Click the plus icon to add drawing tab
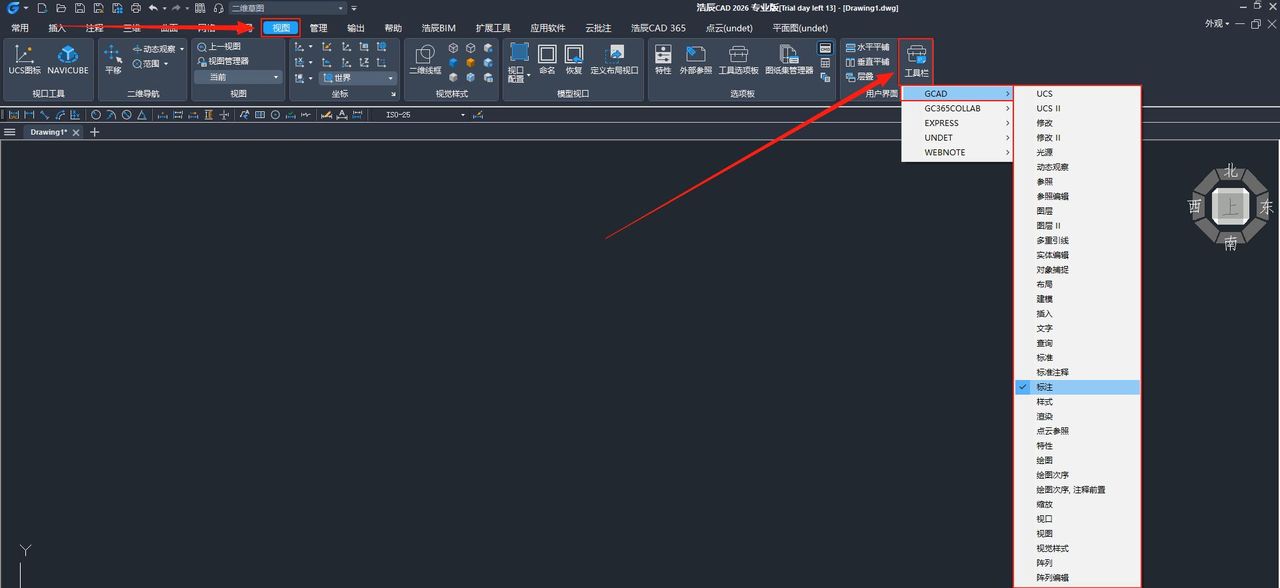Viewport: 1280px width, 588px height. [95, 132]
